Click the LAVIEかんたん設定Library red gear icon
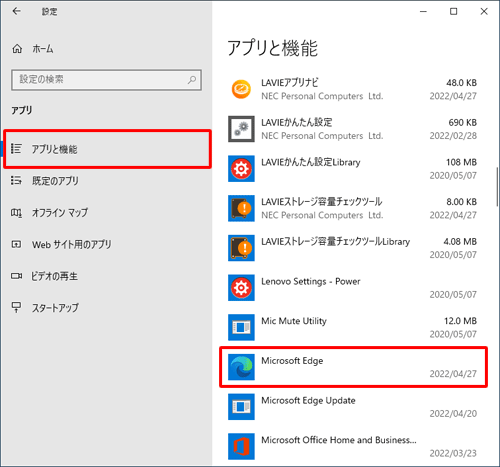The image size is (500, 467). click(241, 169)
